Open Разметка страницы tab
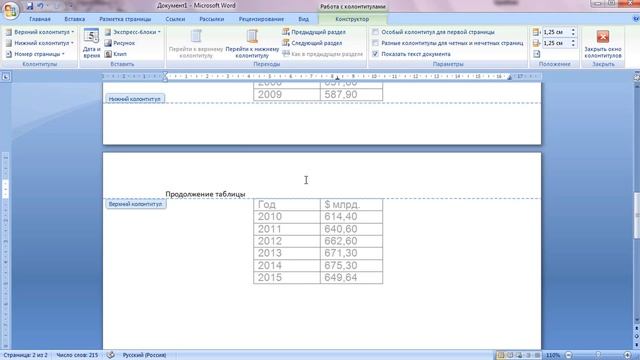The width and height of the screenshot is (640, 360). click(x=125, y=19)
